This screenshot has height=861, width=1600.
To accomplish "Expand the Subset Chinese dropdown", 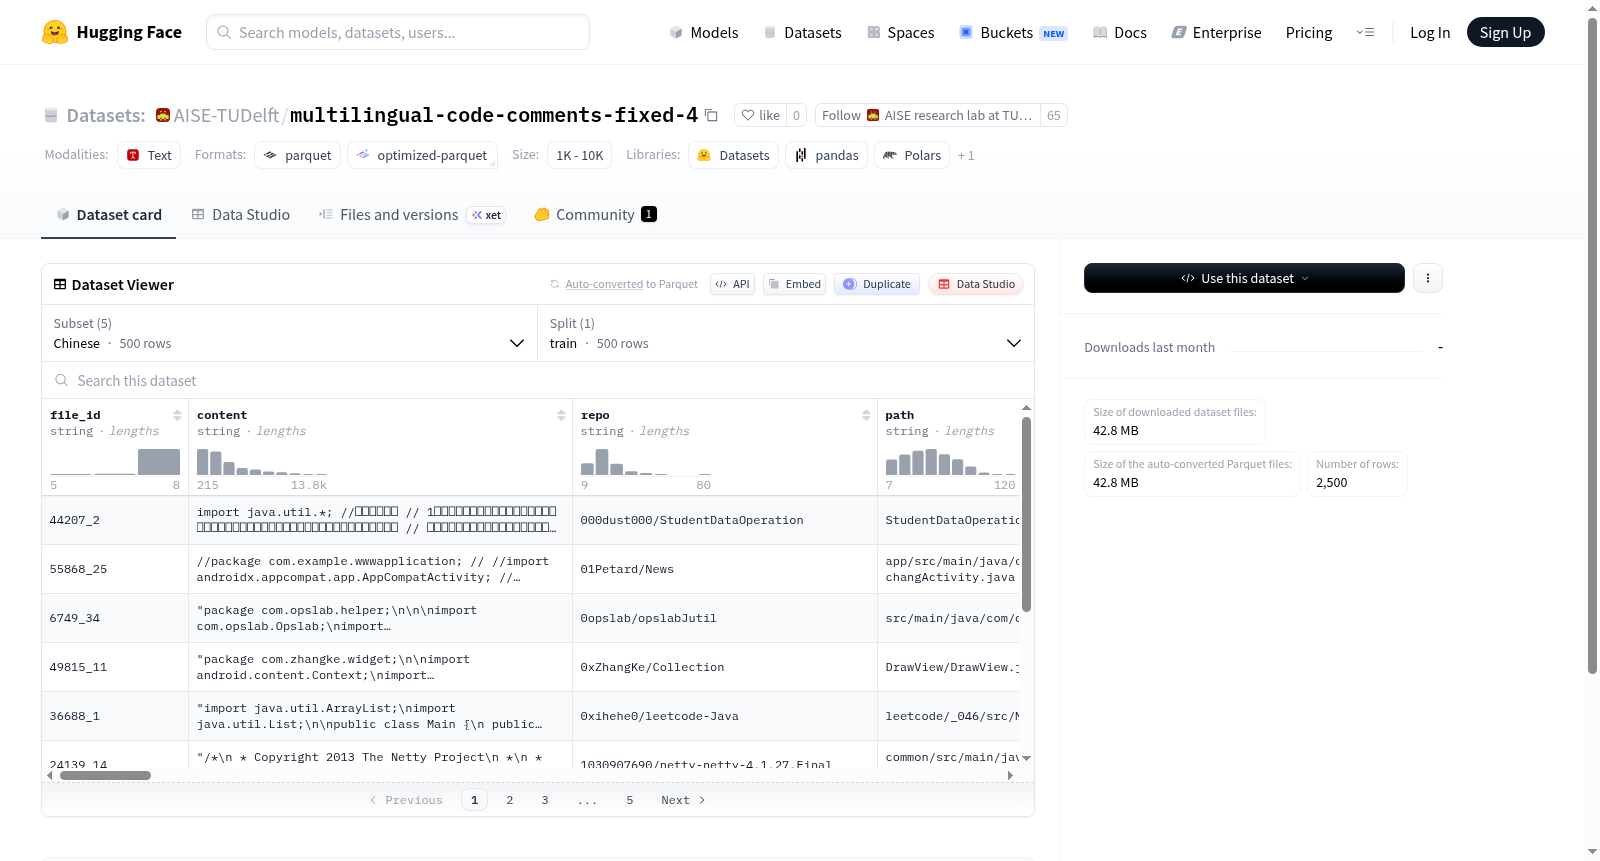I will [289, 333].
